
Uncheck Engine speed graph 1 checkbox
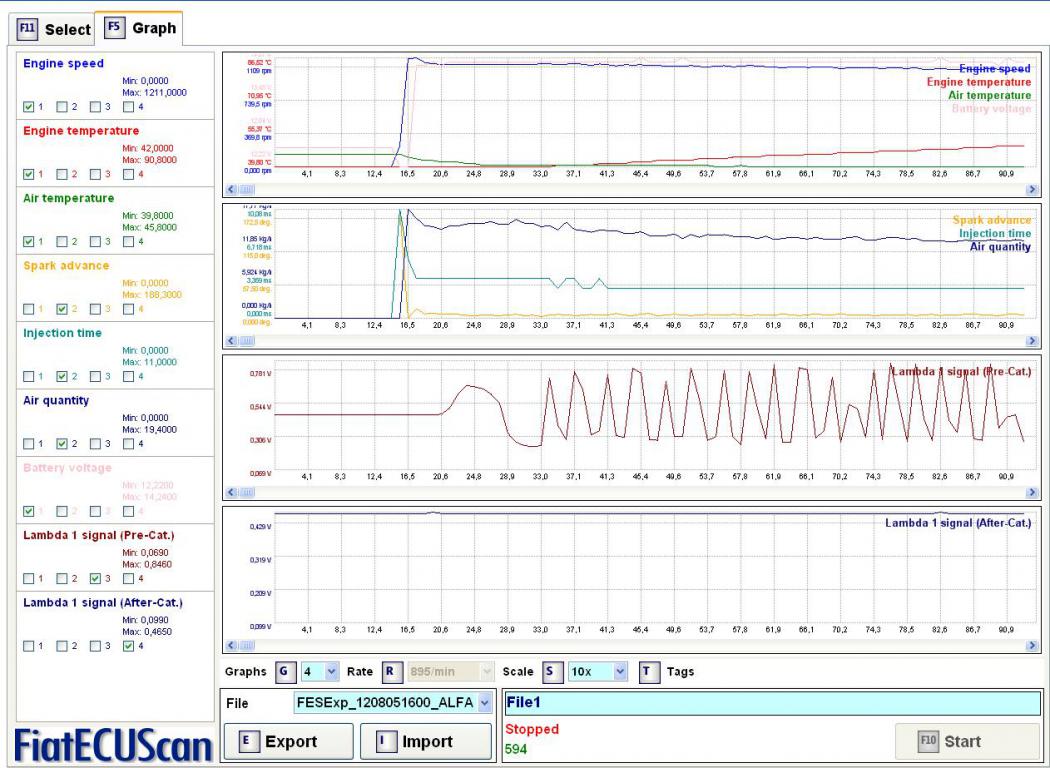(x=28, y=107)
